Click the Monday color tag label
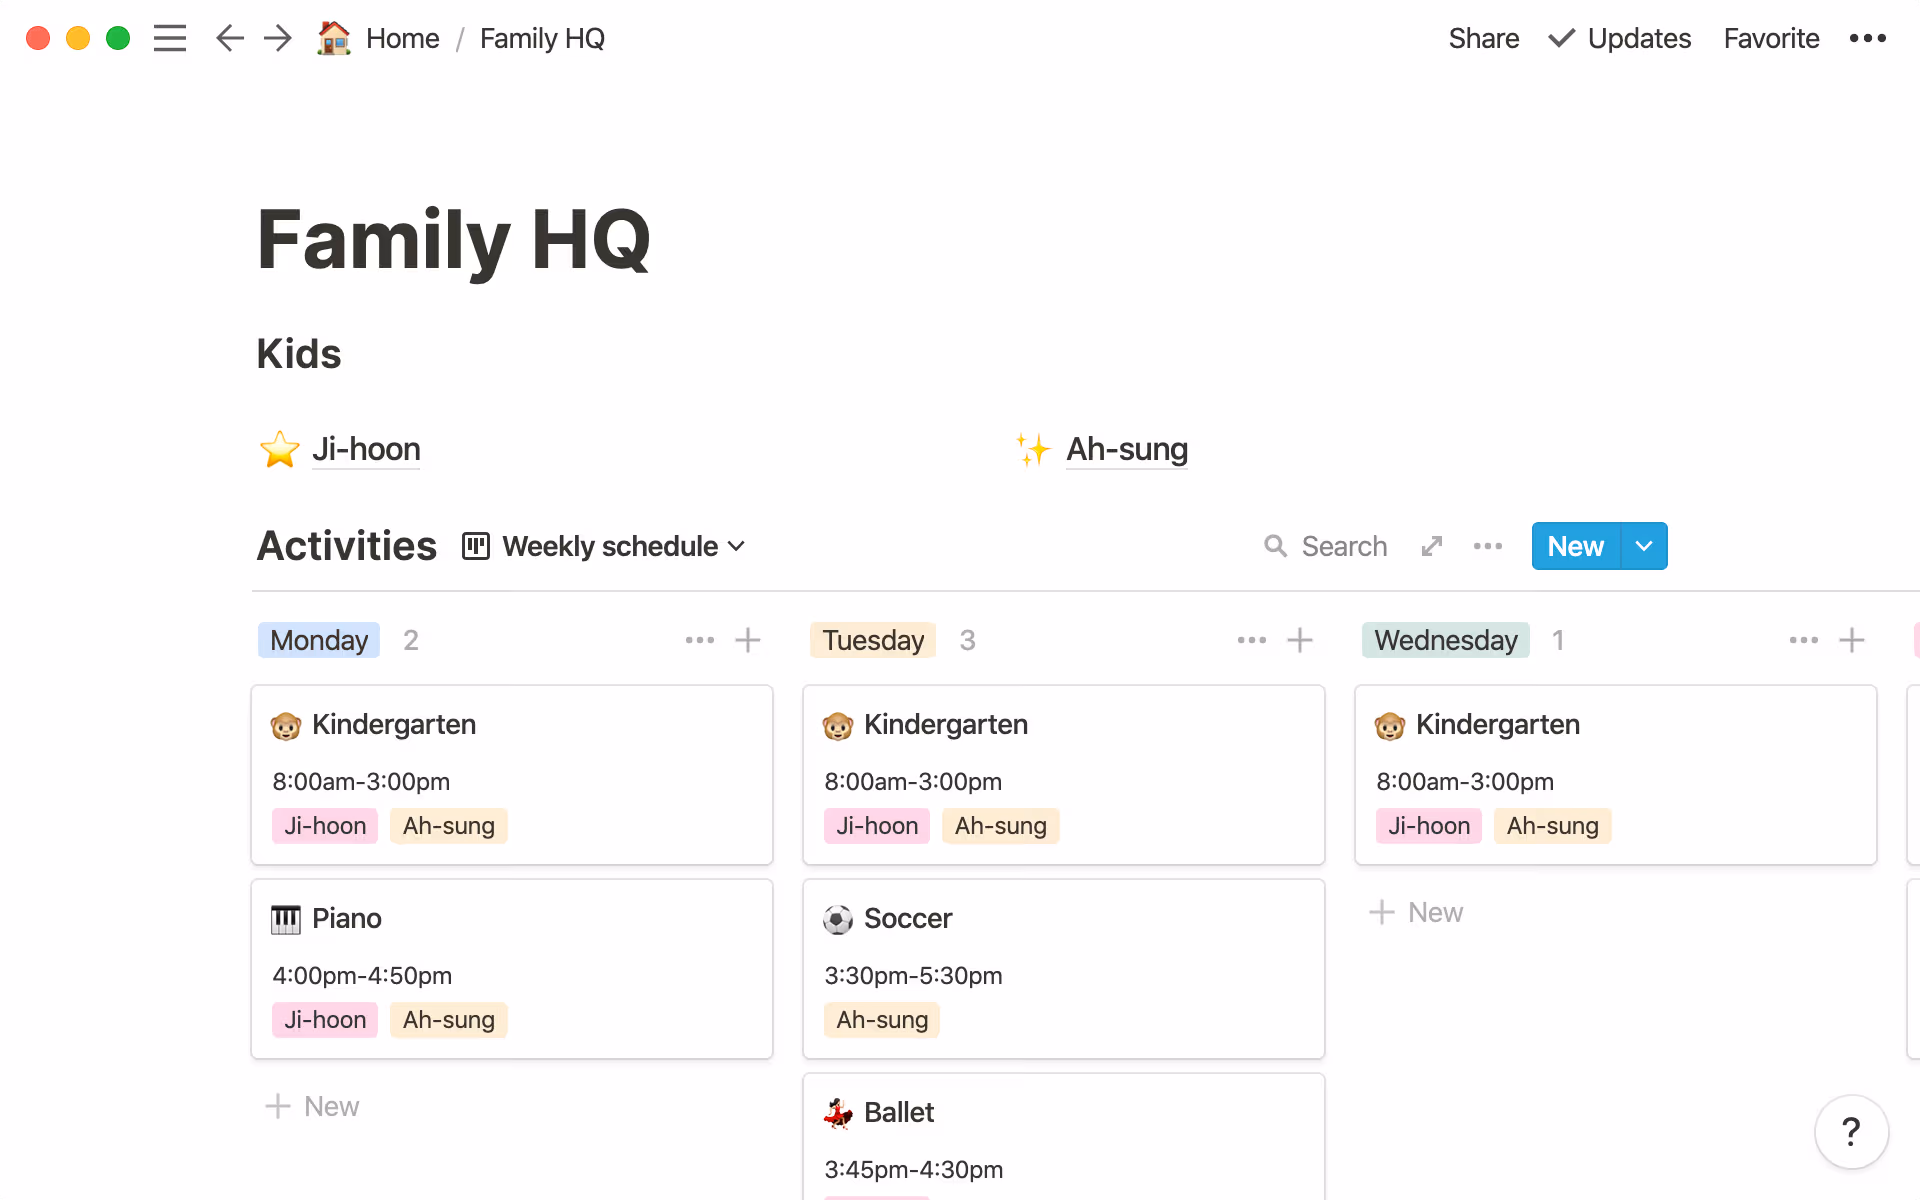The height and width of the screenshot is (1200, 1920). coord(319,640)
